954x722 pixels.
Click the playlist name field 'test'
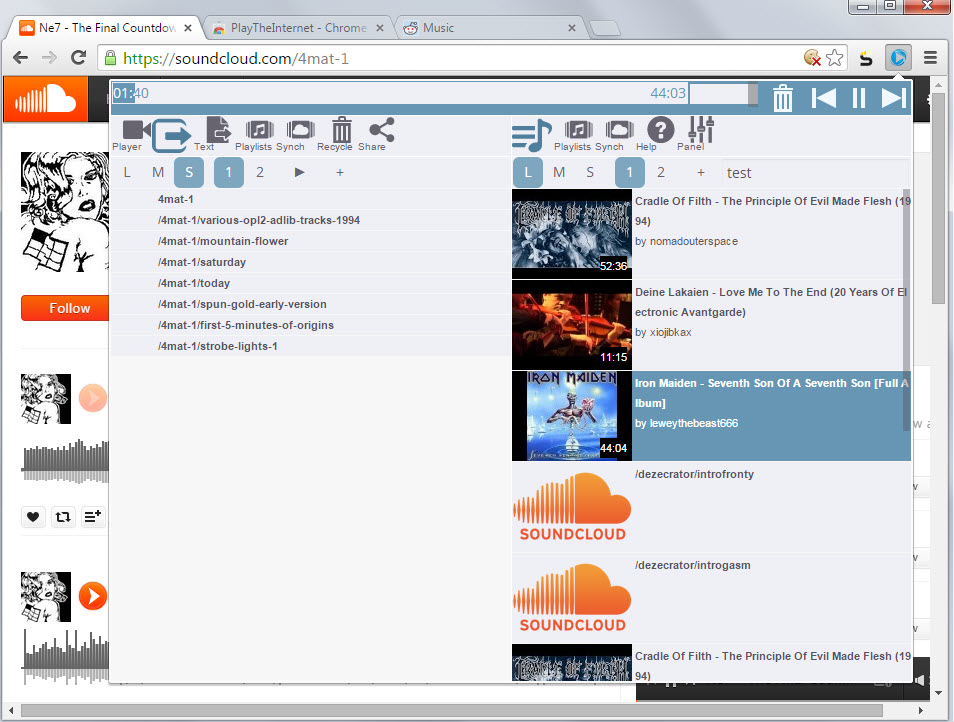tap(815, 173)
